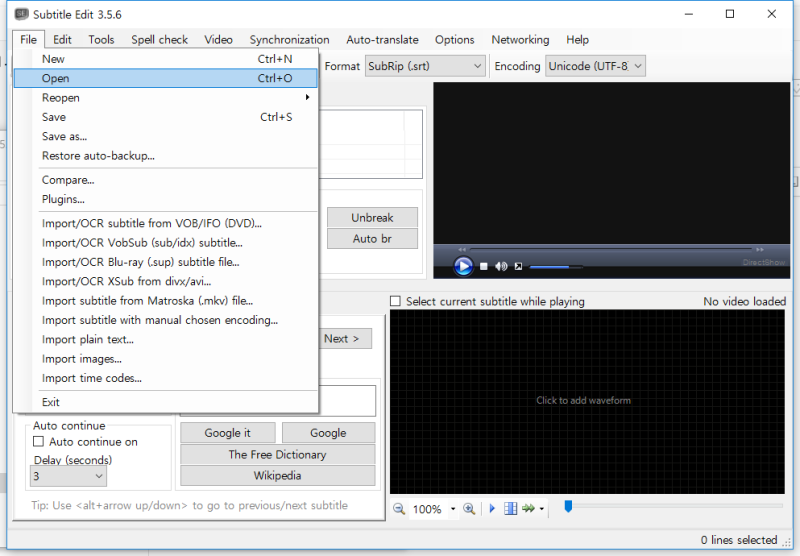The image size is (800, 556).
Task: Open the Networking menu
Action: 520,40
